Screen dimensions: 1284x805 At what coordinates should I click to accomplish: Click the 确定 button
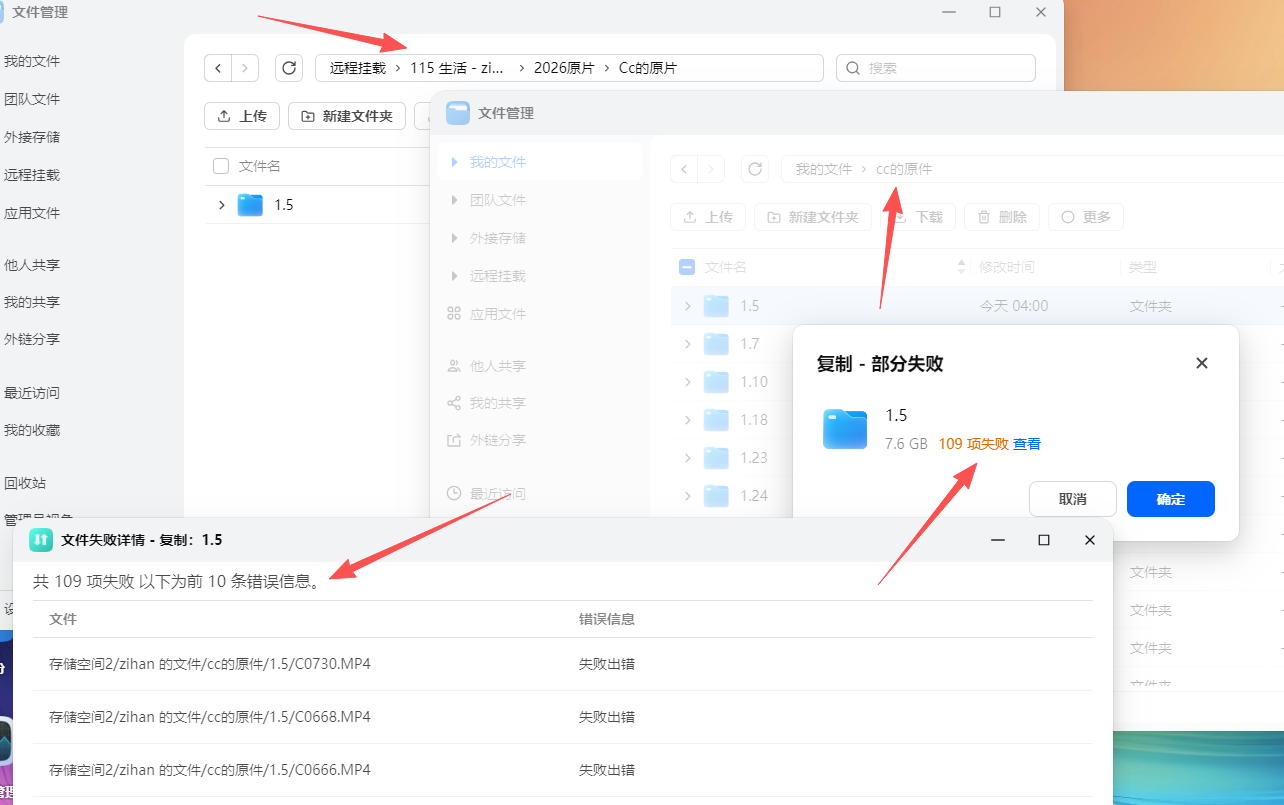[1170, 499]
